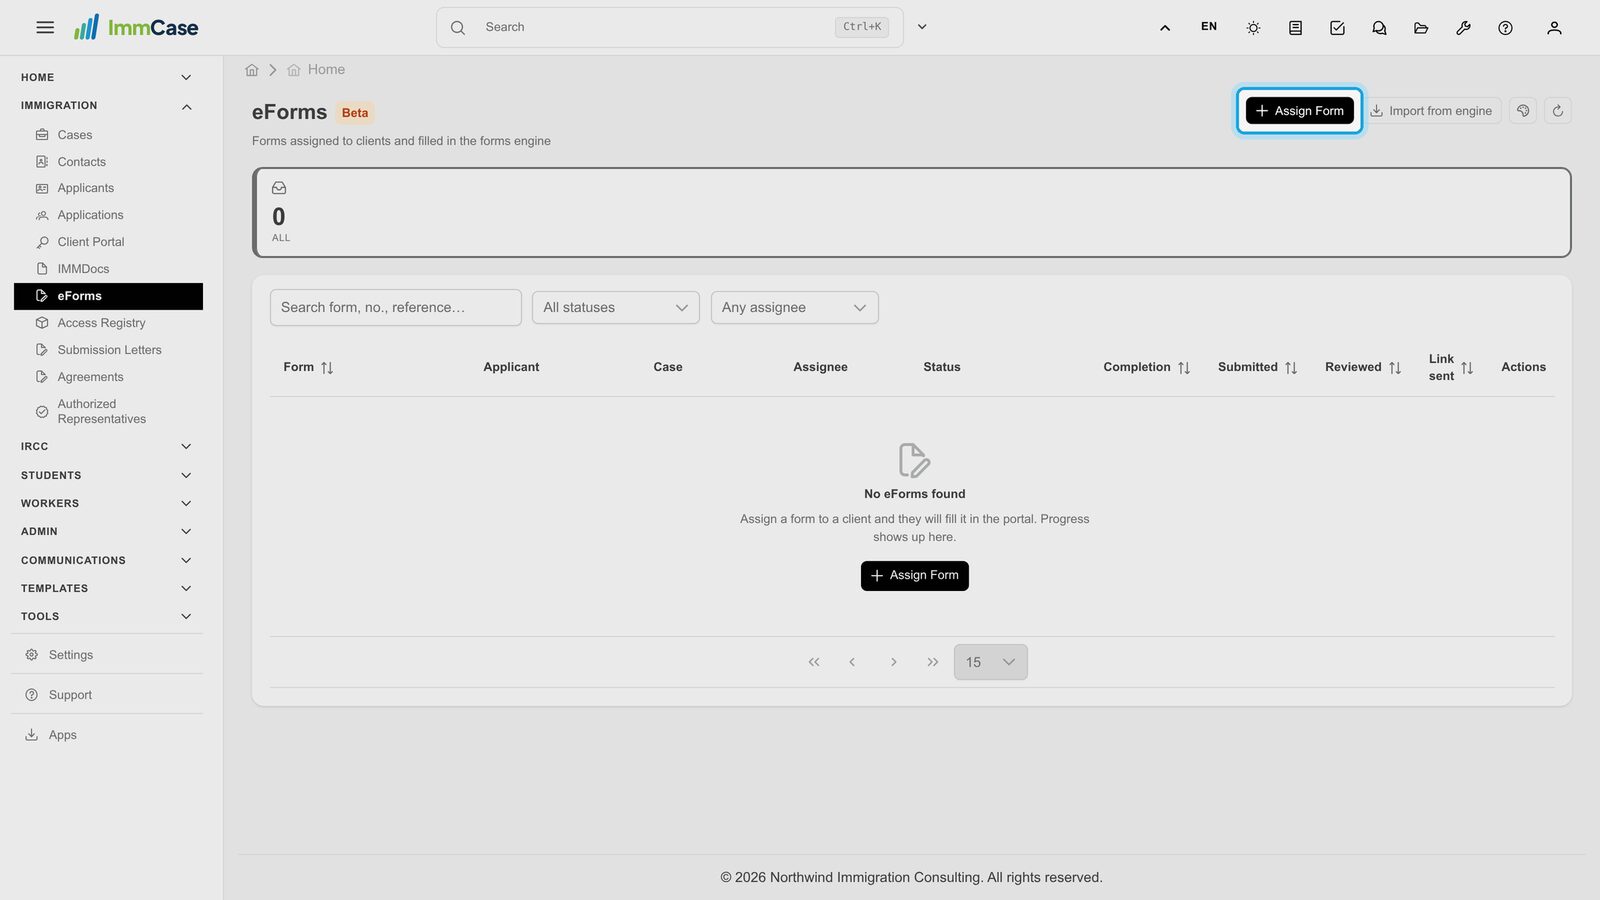Open the wrench tools icon in top bar
The image size is (1600, 900).
tap(1463, 28)
